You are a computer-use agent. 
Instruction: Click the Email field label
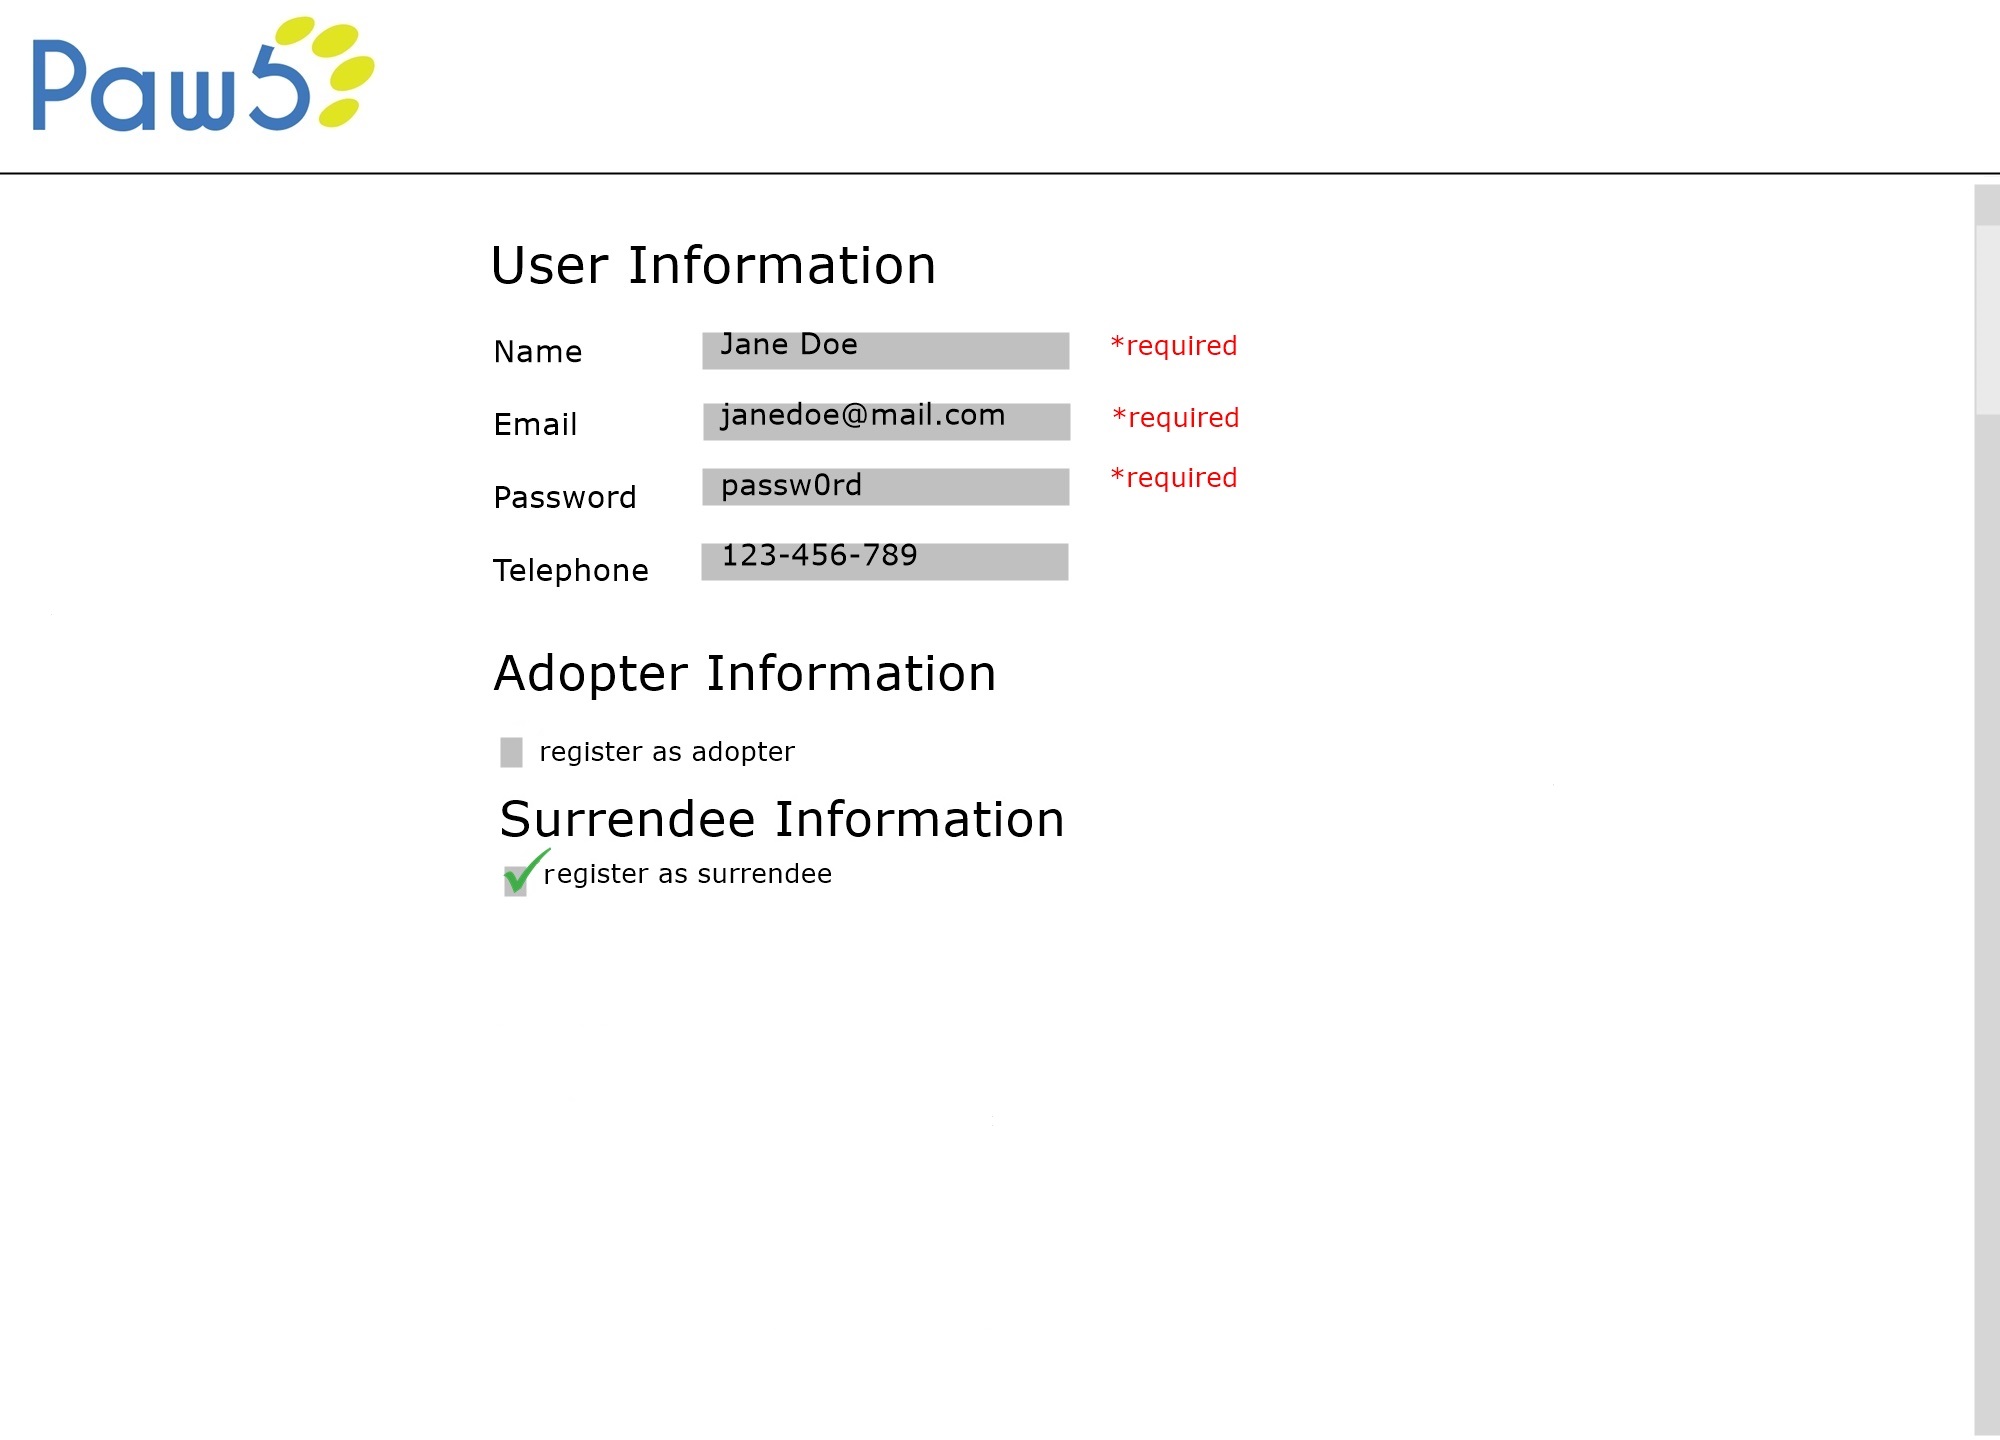535,425
